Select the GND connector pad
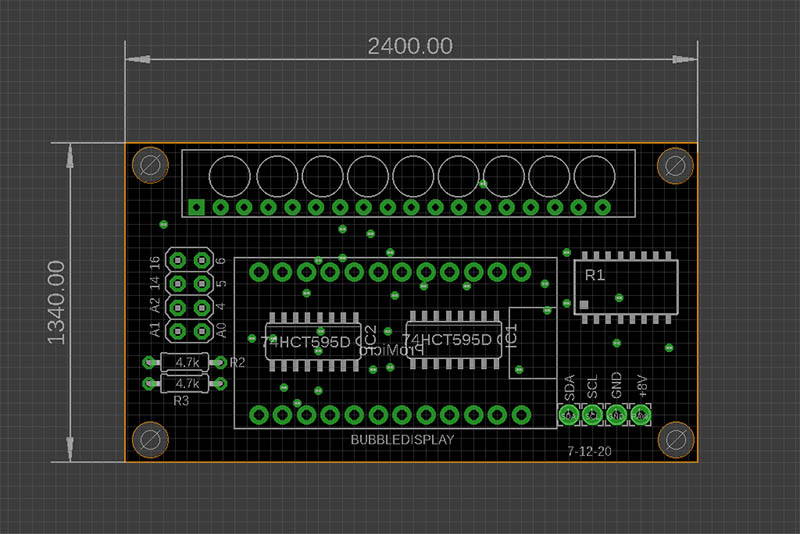This screenshot has width=800, height=534. coord(617,414)
